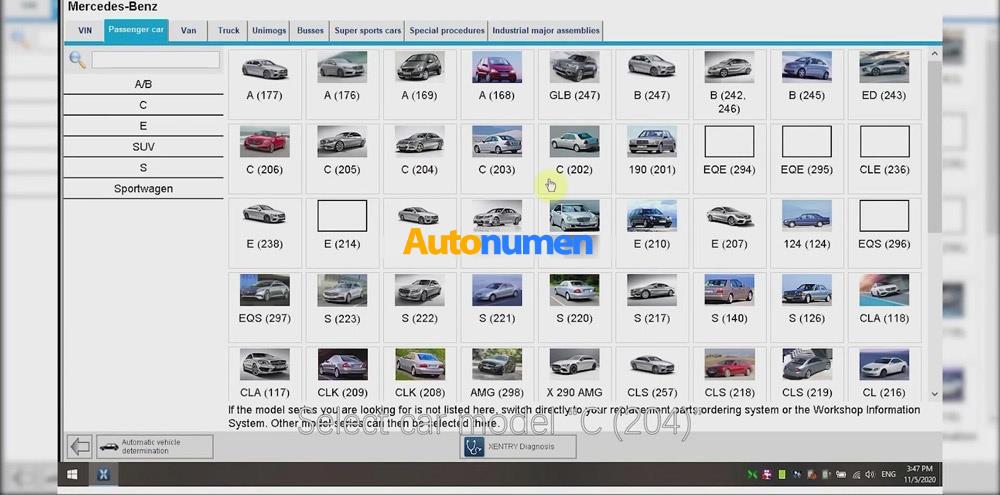Pick the CLK (209) car model
This screenshot has height=495, width=1000.
click(342, 373)
